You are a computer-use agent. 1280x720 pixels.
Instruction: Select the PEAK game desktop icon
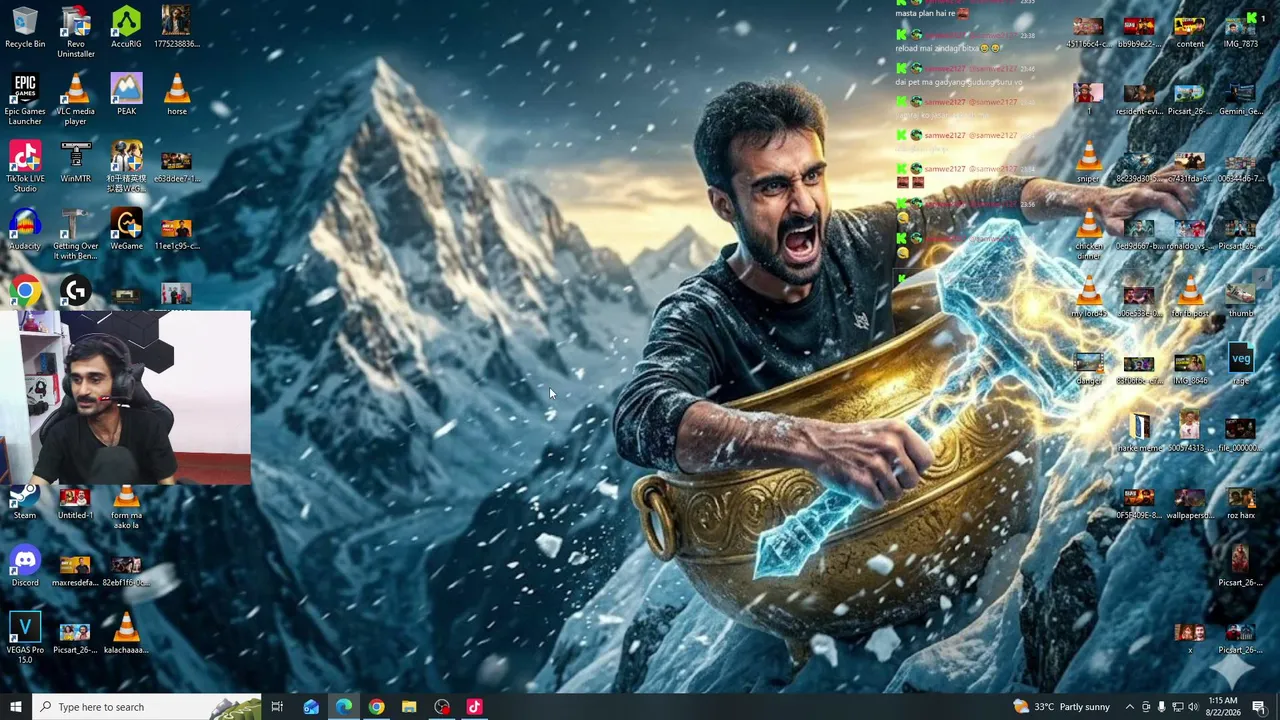click(x=126, y=94)
